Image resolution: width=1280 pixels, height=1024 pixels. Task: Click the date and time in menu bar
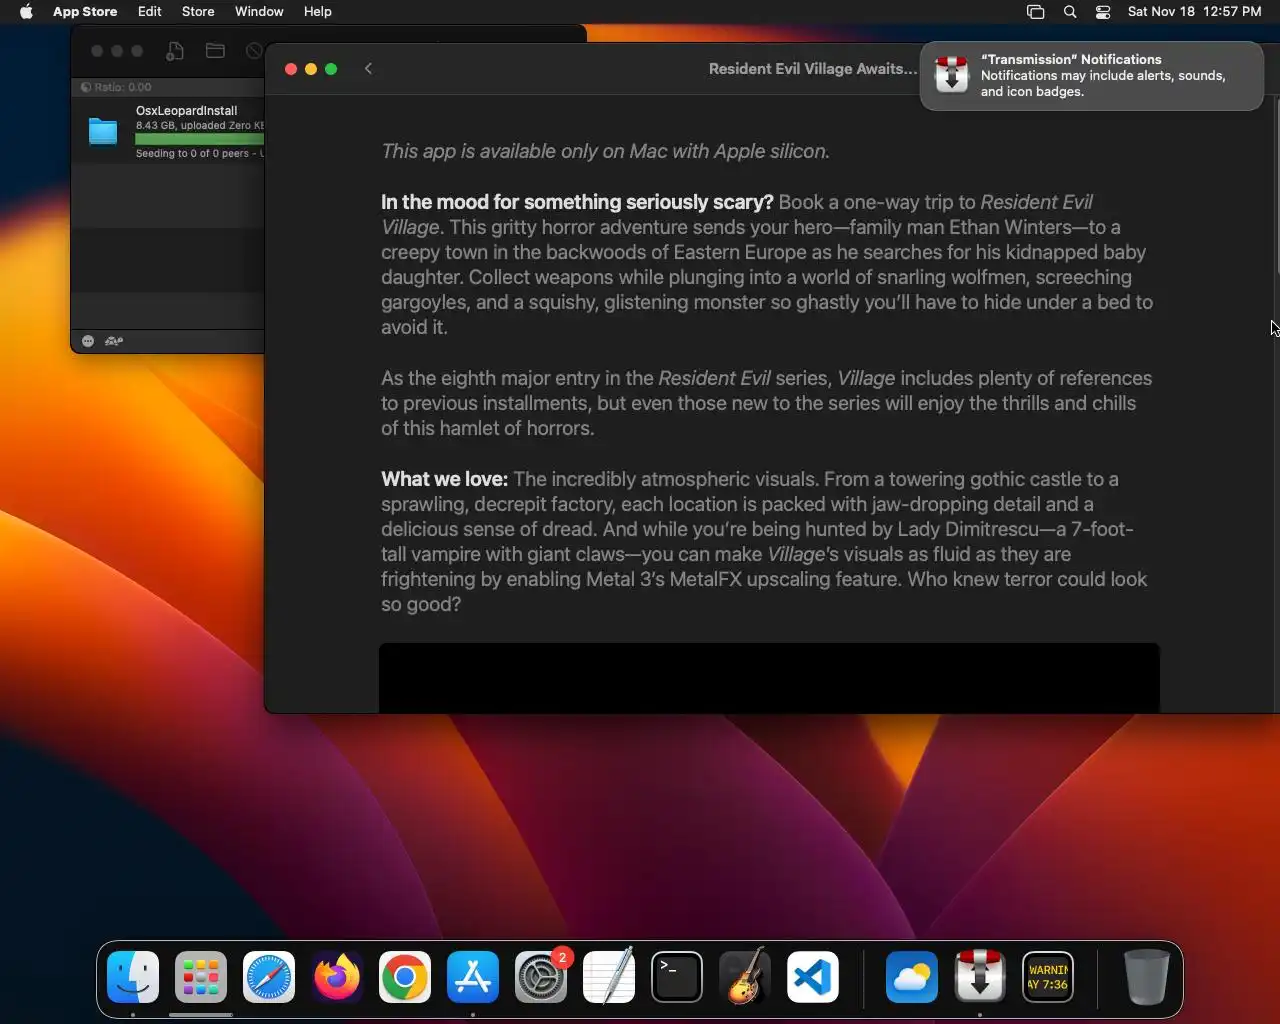(1194, 12)
